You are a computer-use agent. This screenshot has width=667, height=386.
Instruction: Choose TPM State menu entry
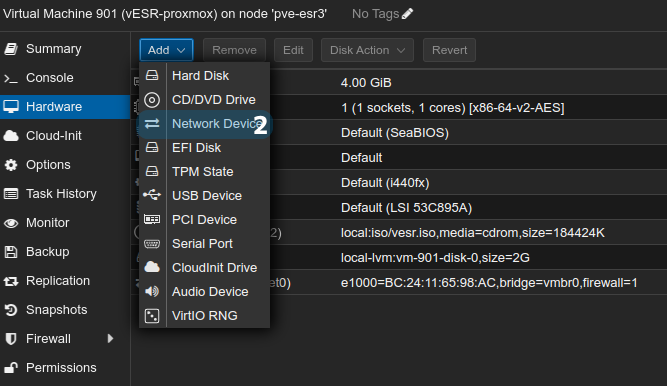205,172
